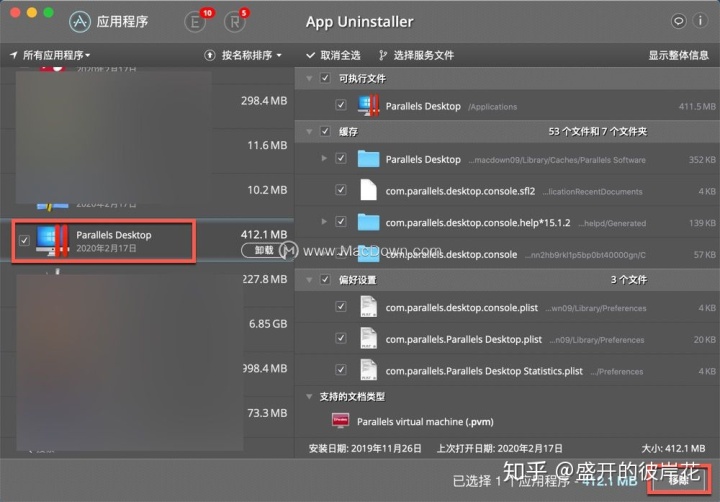Viewport: 720px width, 502px height.
Task: Click the 411.5 MB size value
Action: pyautogui.click(x=697, y=107)
